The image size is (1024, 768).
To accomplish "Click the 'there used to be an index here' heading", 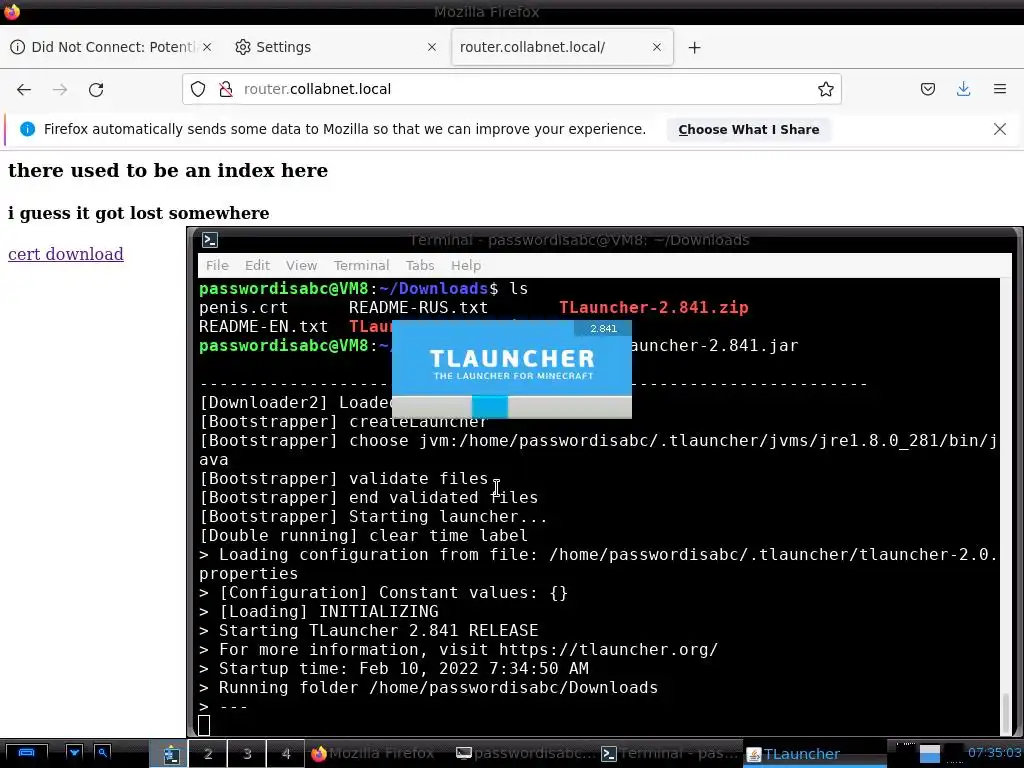I will click(x=168, y=170).
